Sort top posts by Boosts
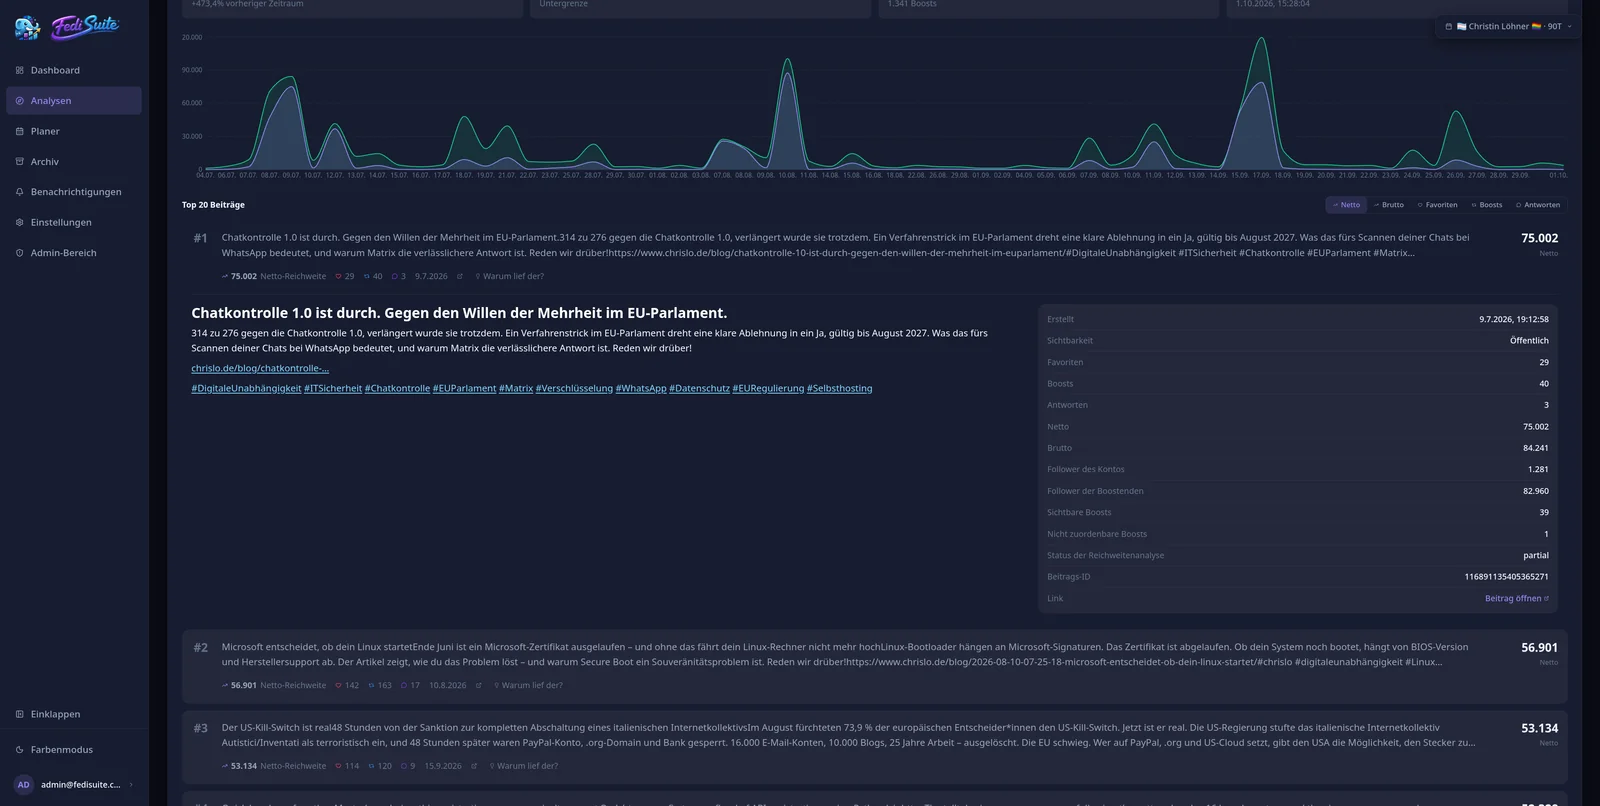Viewport: 1600px width, 806px height. click(1487, 205)
